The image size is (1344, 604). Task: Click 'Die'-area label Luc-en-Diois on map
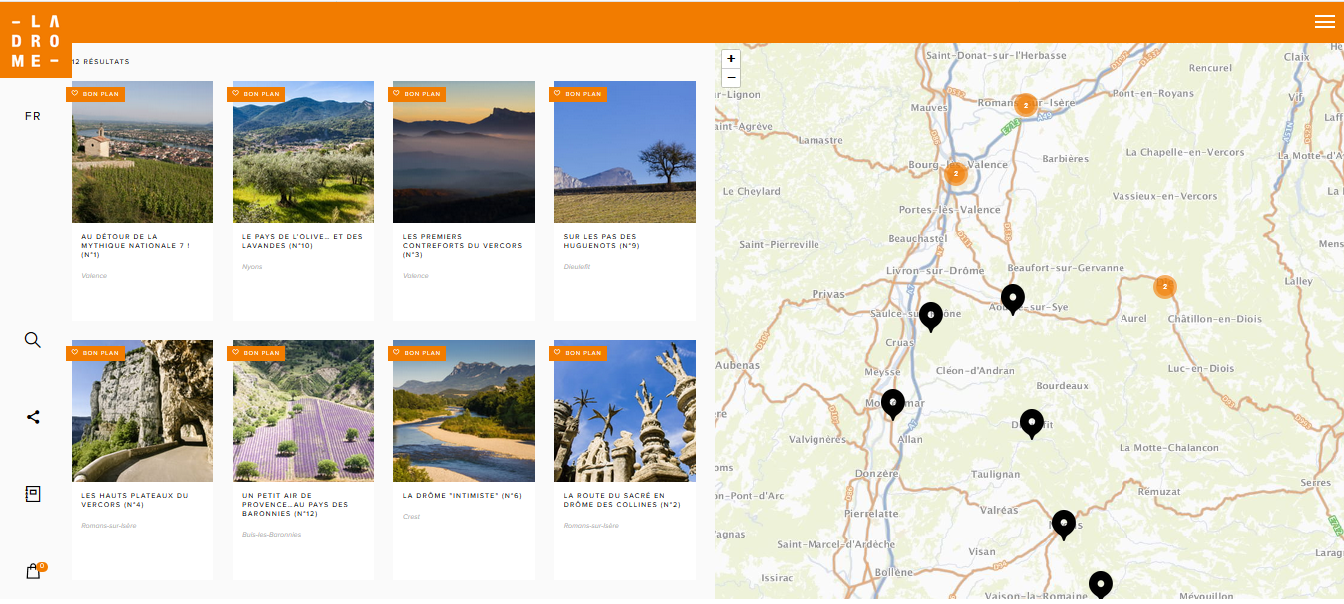[x=1201, y=369]
